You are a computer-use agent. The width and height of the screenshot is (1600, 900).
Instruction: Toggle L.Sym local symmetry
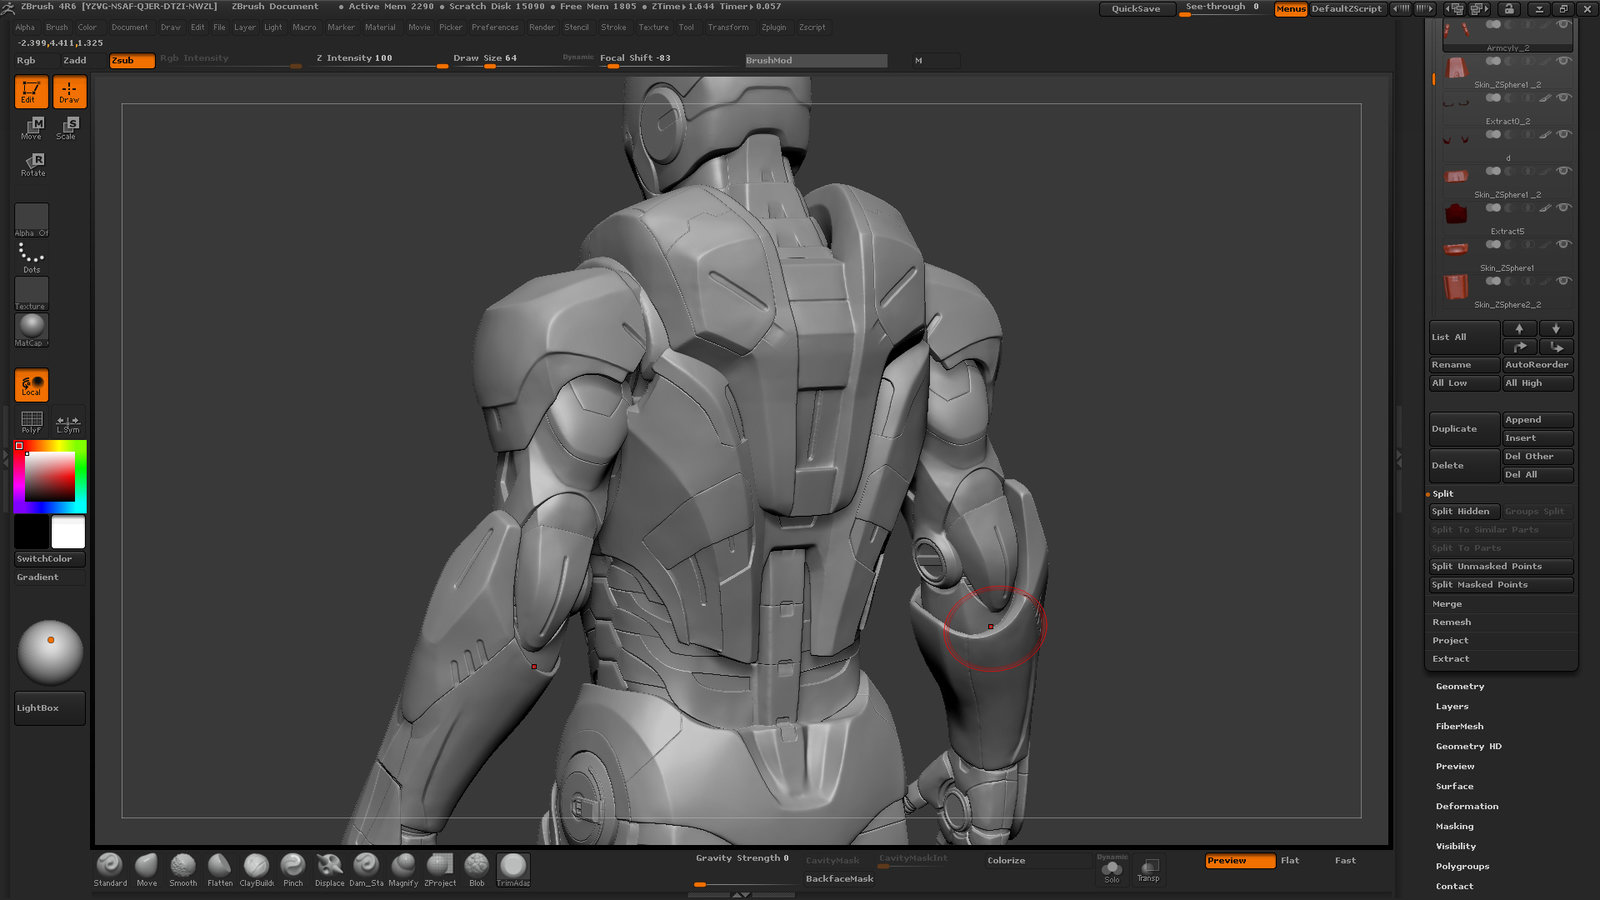[68, 424]
